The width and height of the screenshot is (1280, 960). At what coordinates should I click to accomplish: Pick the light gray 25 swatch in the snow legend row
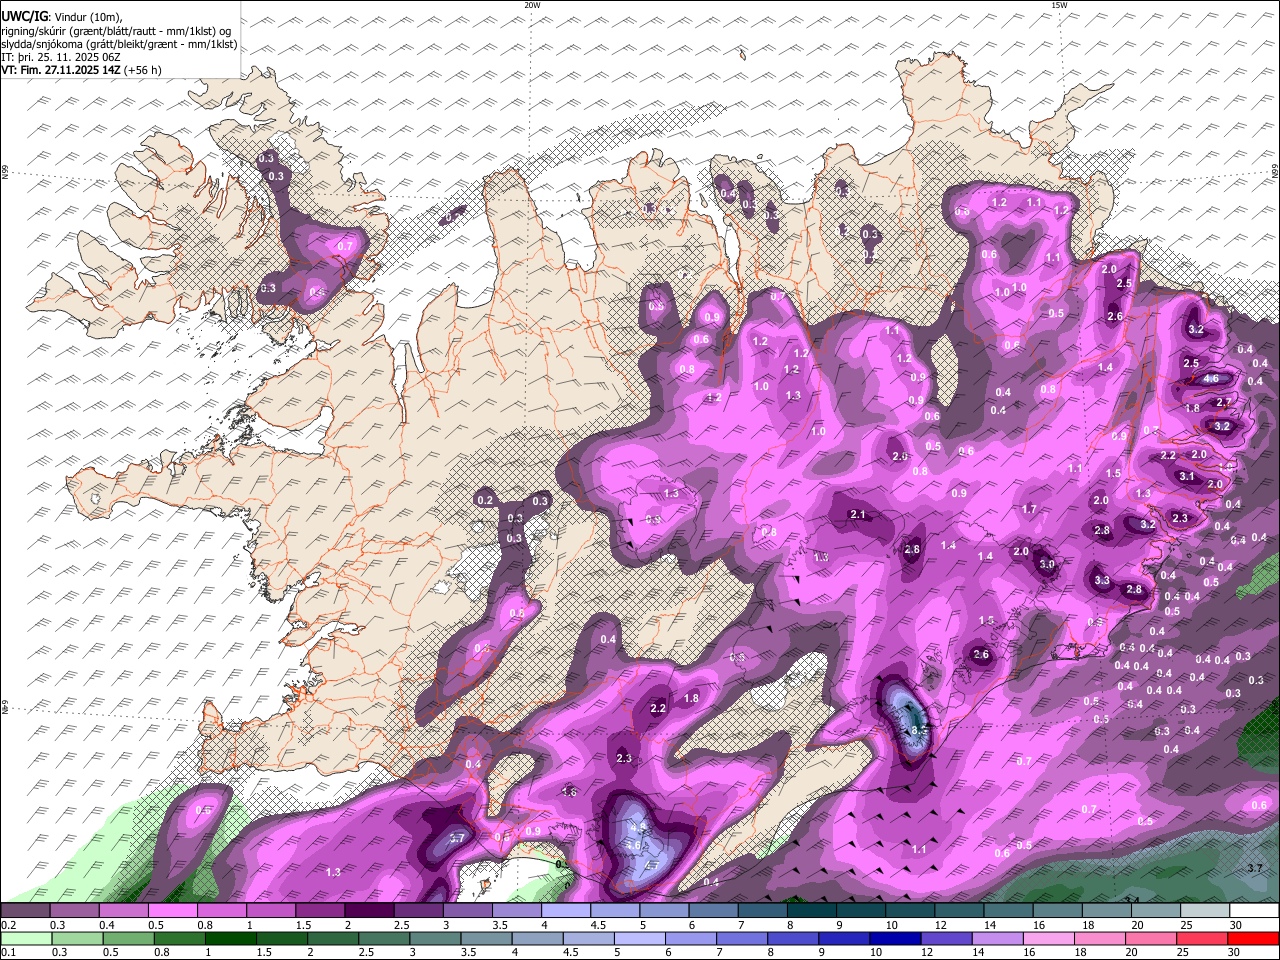tap(1205, 910)
